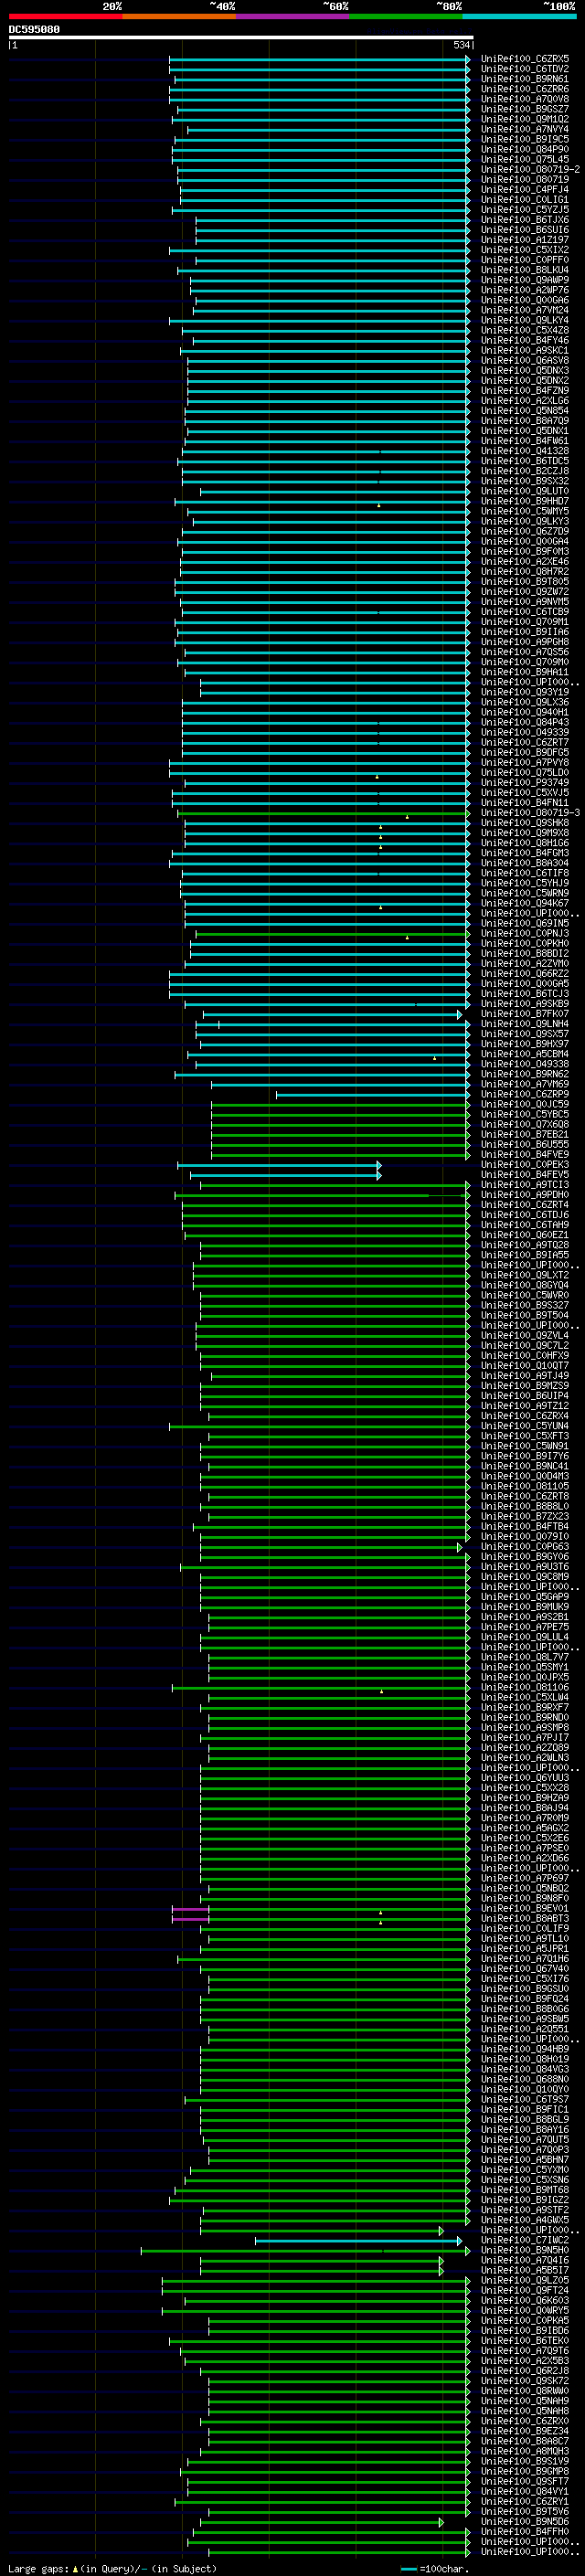The image size is (585, 2576).
Task: Click the cyan ~100% identity legend segment
Action: pos(519,16)
